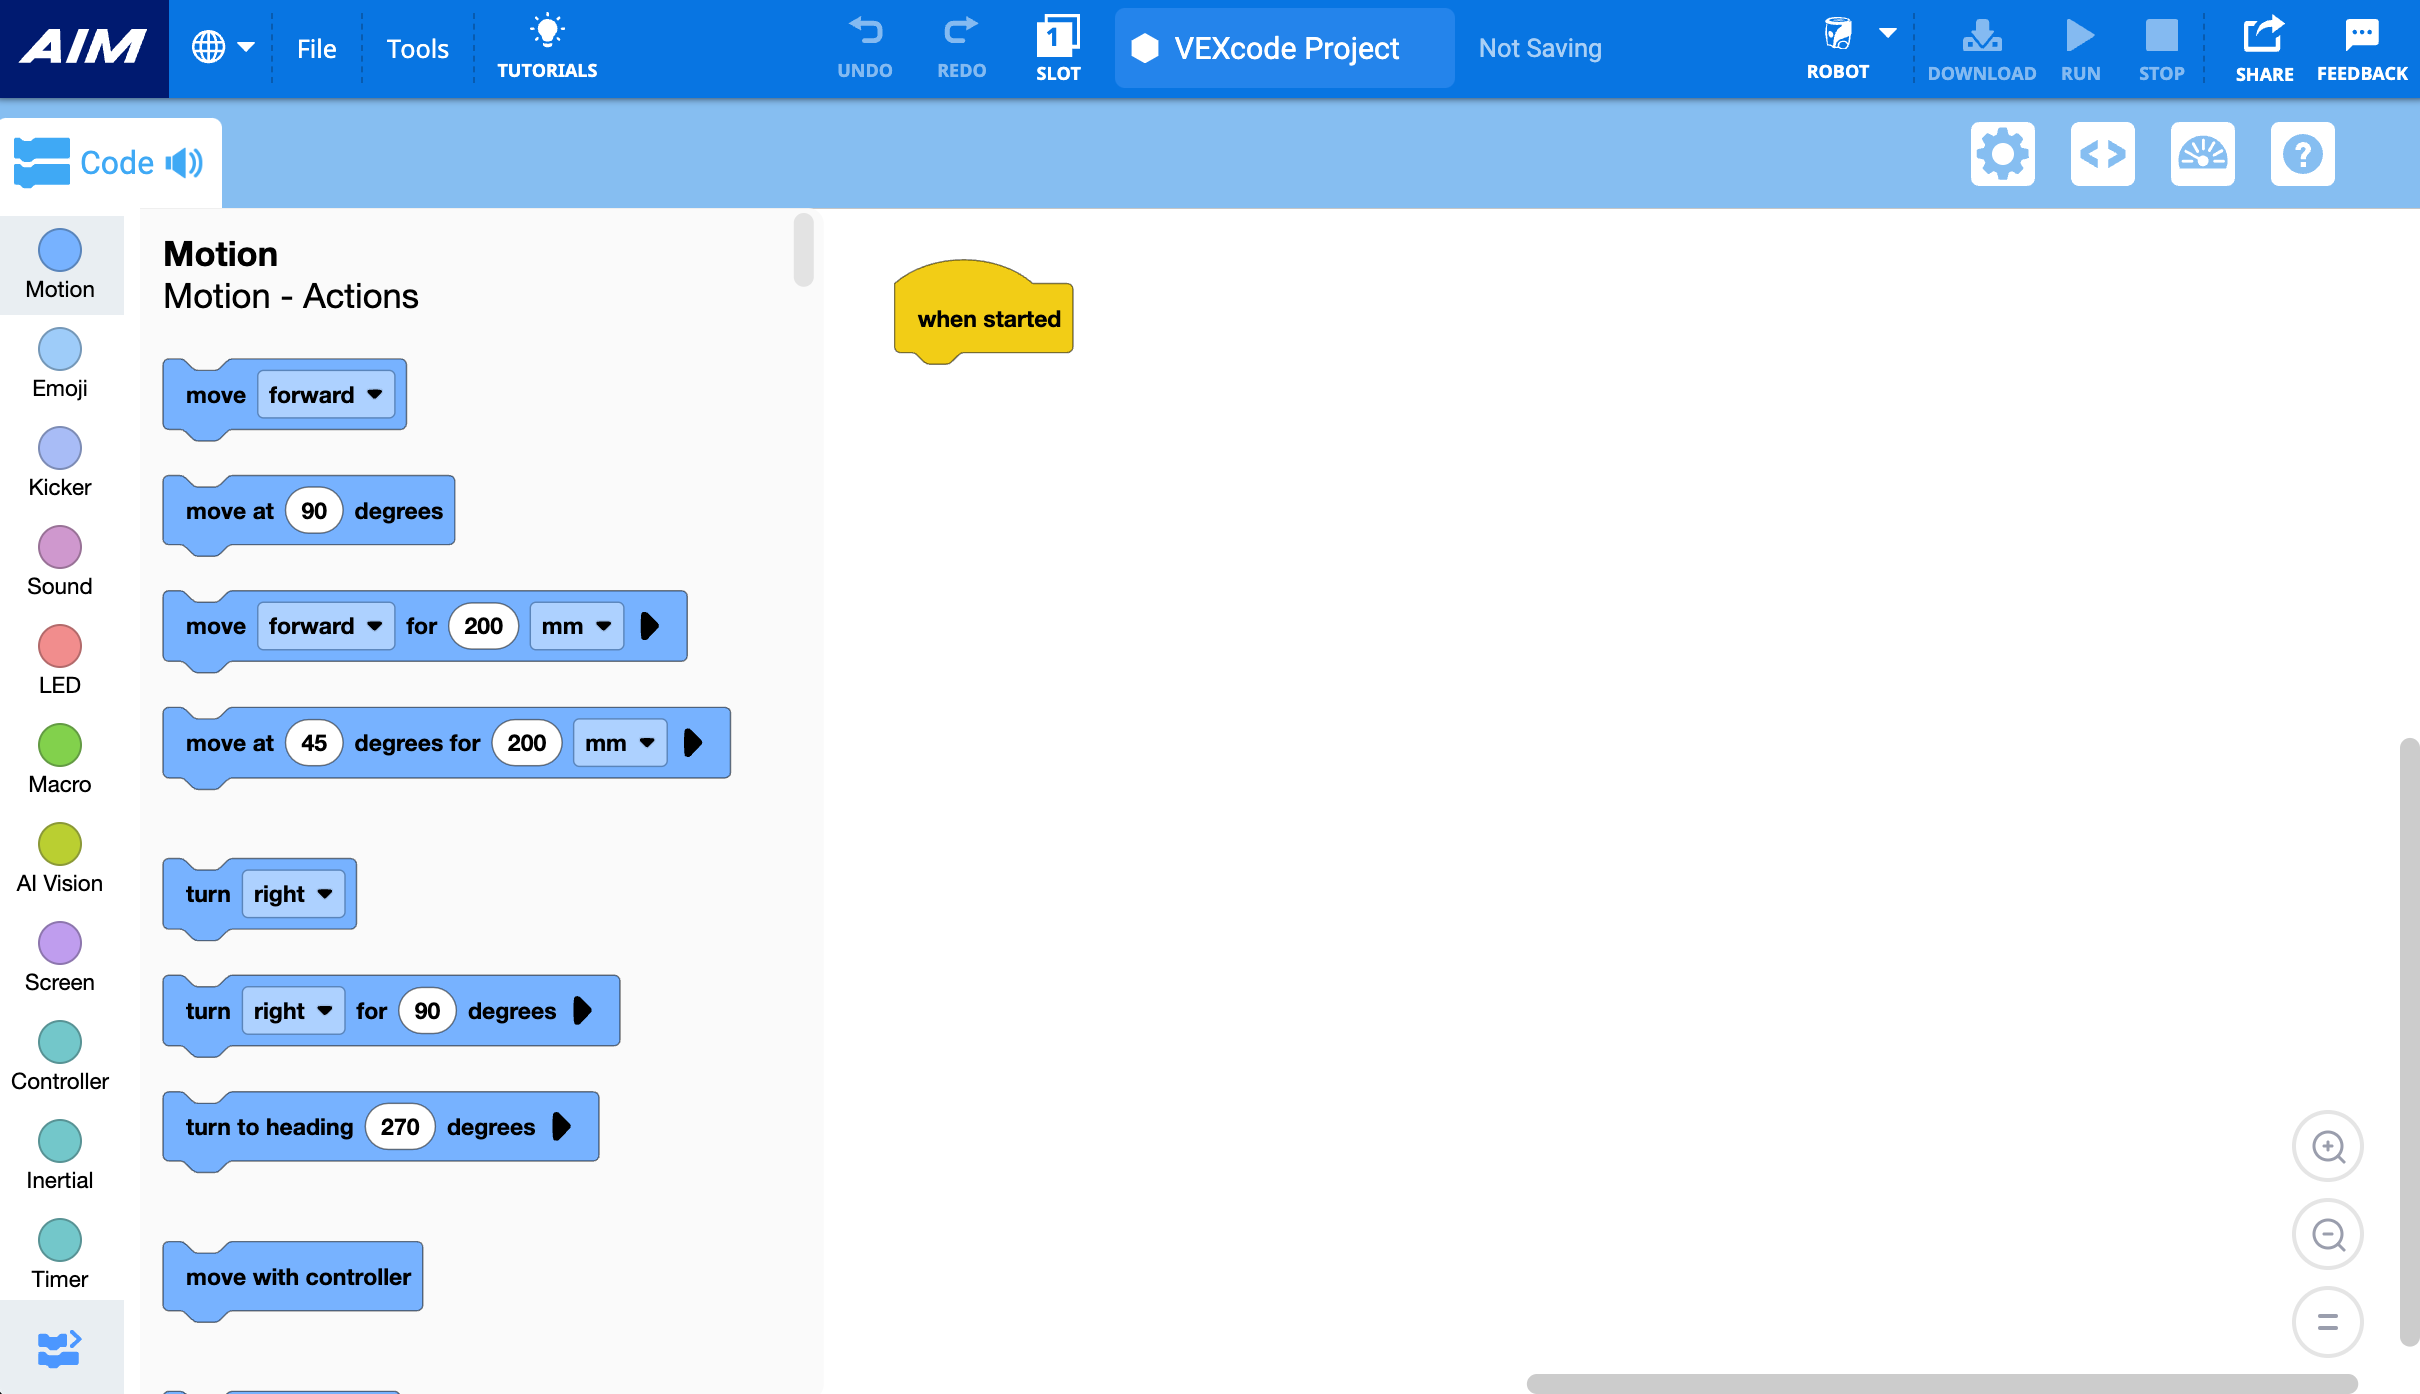Viewport: 2420px width, 1394px height.
Task: Open the Emoji block category
Action: click(x=59, y=362)
